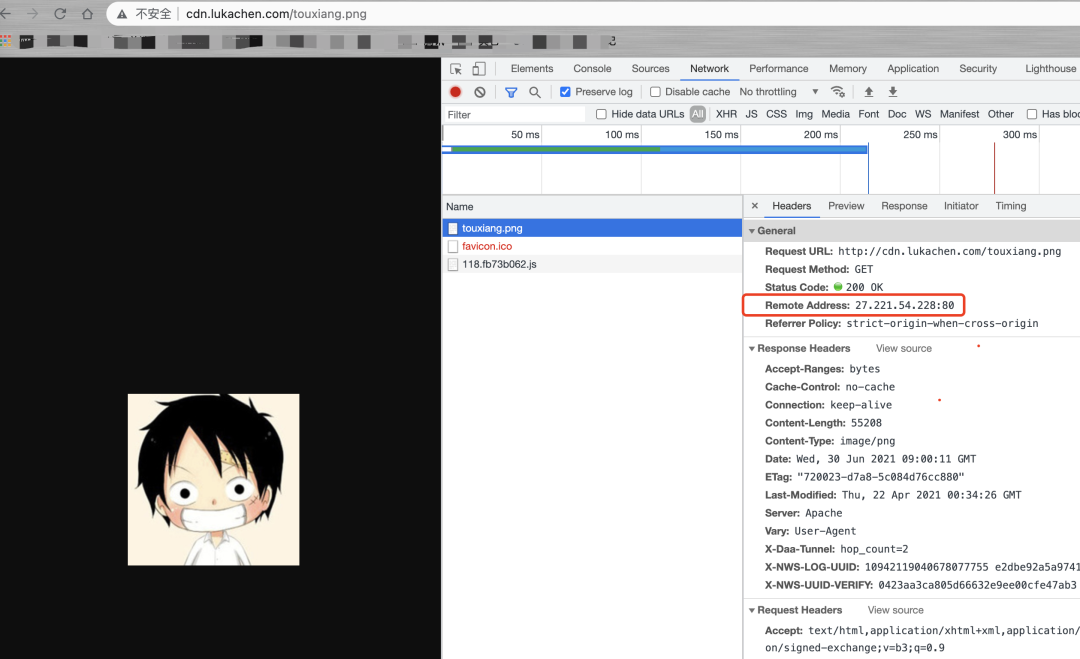Click View source for Request Headers
1080x659 pixels.
[895, 610]
